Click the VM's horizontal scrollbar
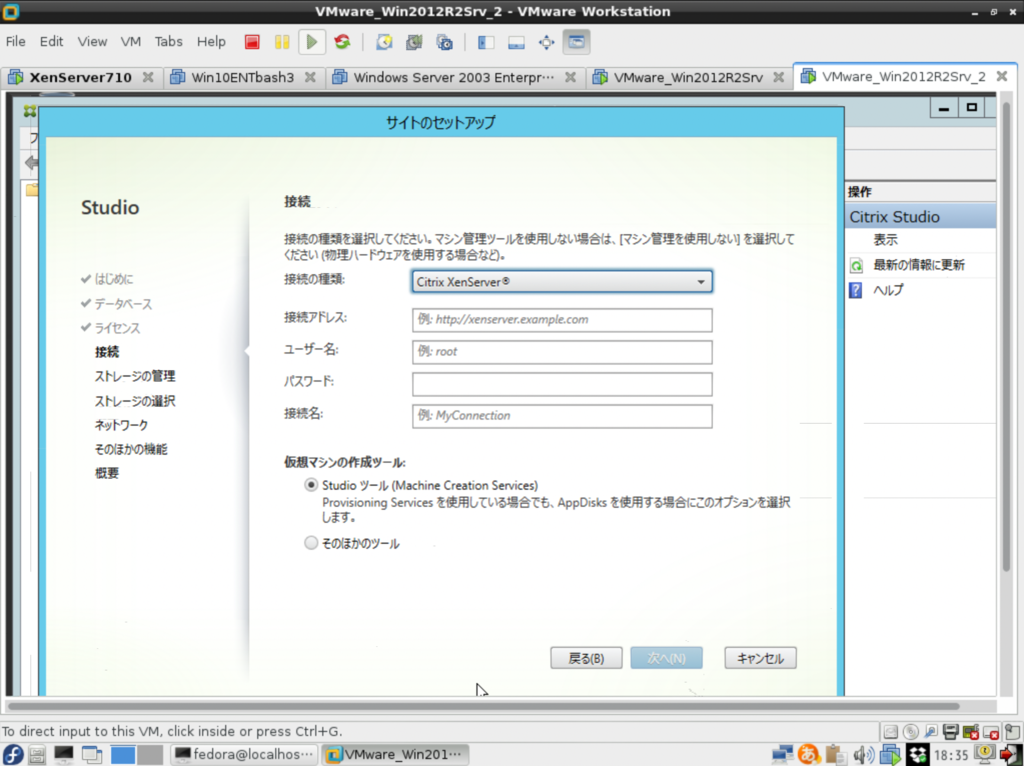The height and width of the screenshot is (766, 1024). 483,706
